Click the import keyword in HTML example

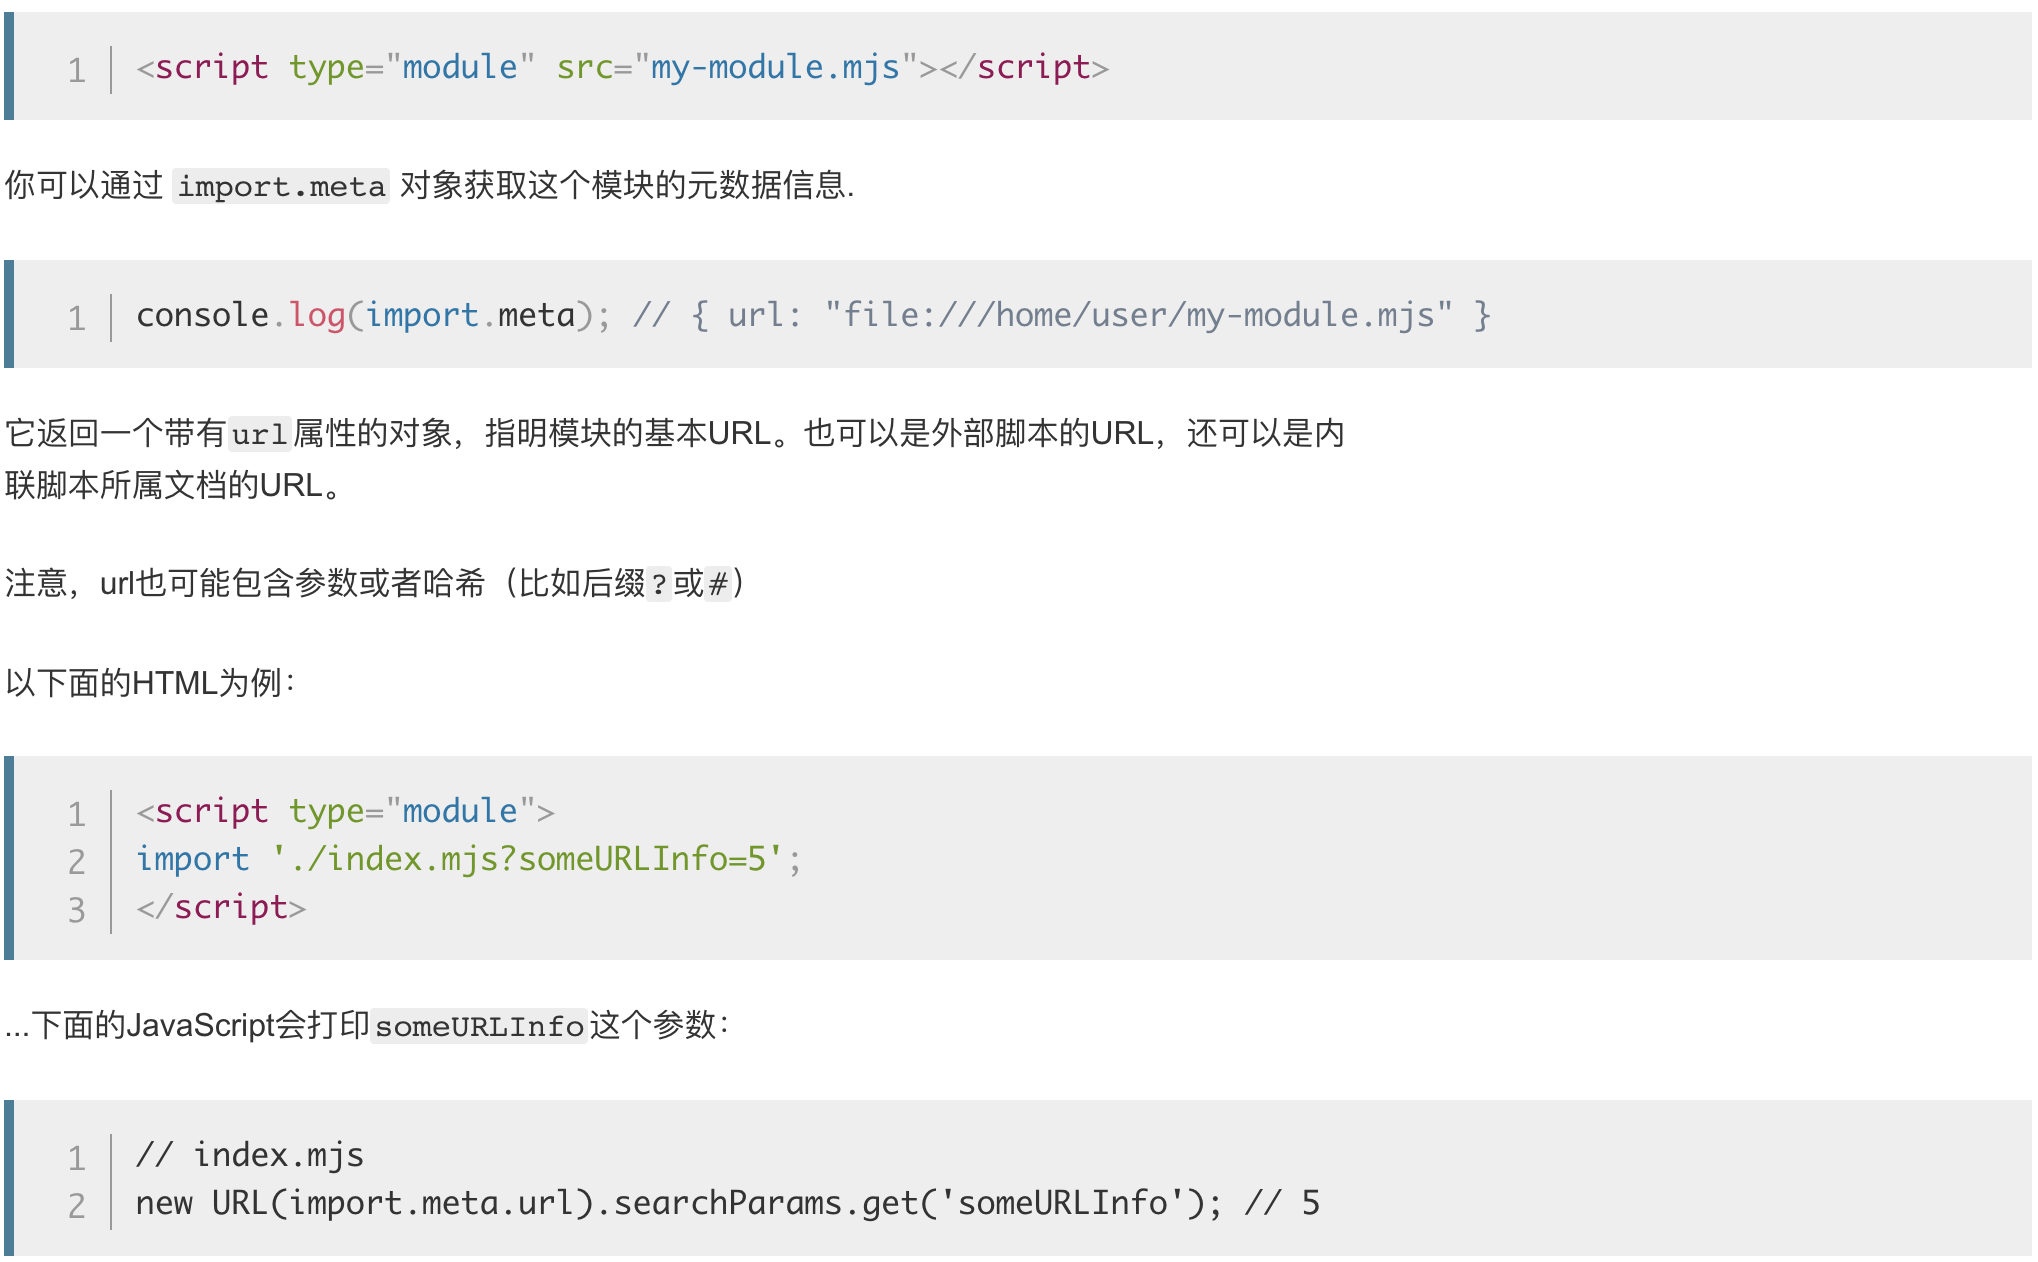click(193, 859)
